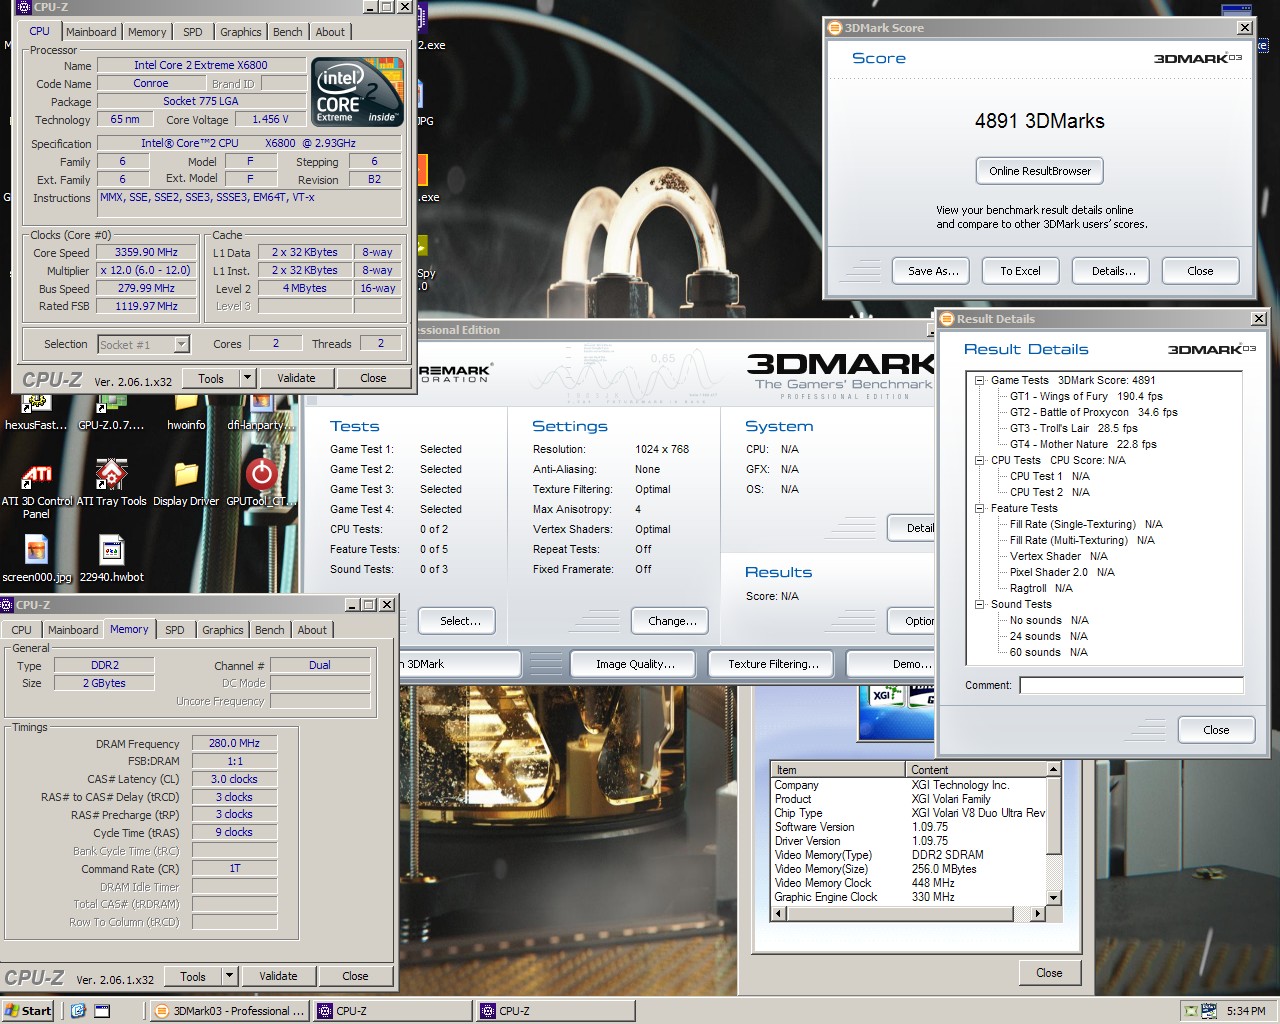The width and height of the screenshot is (1280, 1024).
Task: Open the Display Driver folder
Action: click(186, 484)
